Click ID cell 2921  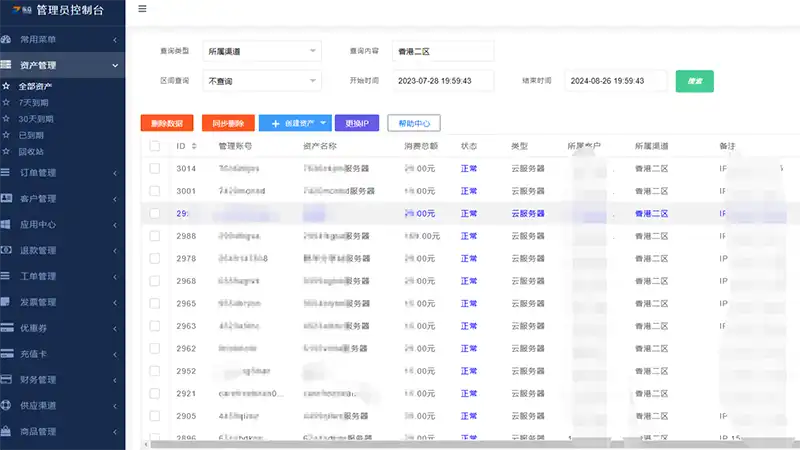click(x=186, y=393)
